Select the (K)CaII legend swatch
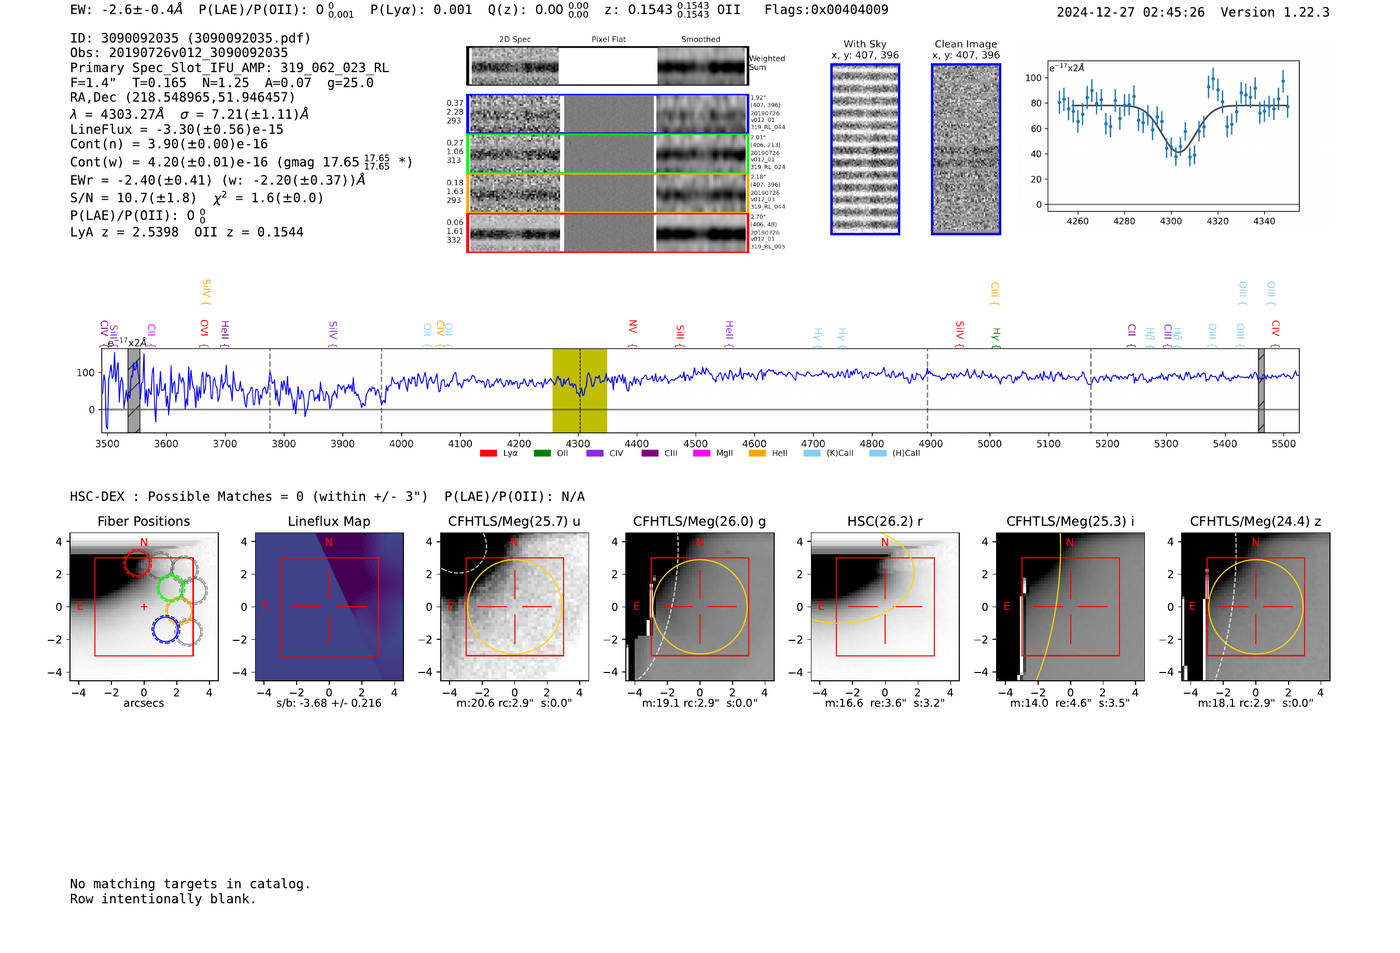Viewport: 1400px width, 953px height. tap(812, 454)
